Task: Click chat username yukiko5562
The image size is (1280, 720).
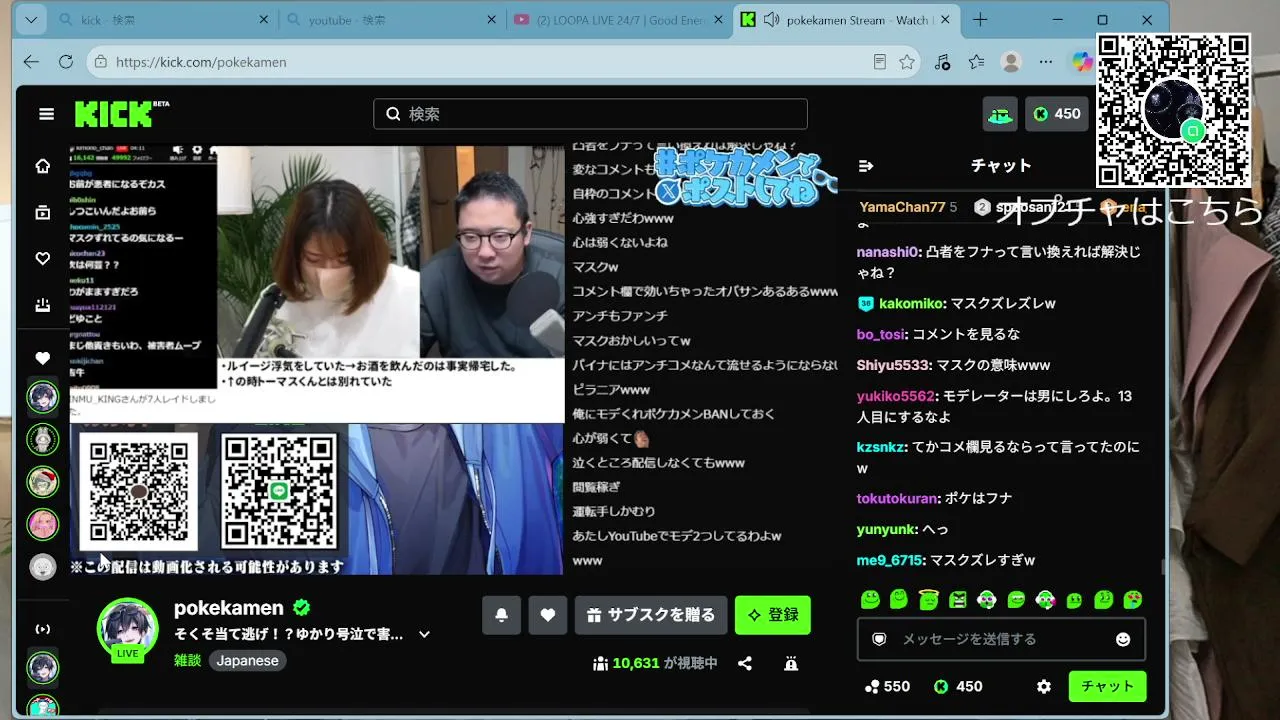Action: [x=895, y=396]
